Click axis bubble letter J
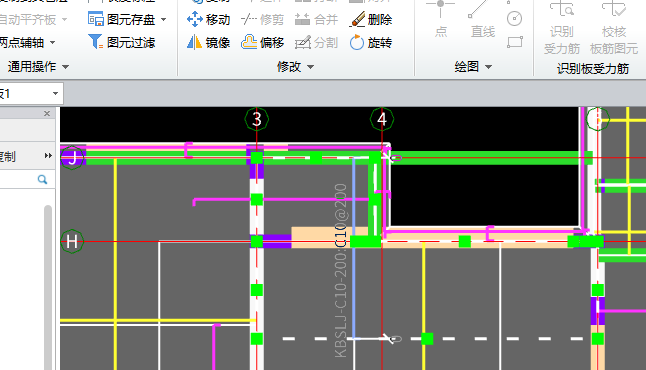This screenshot has width=646, height=370. pyautogui.click(x=73, y=157)
